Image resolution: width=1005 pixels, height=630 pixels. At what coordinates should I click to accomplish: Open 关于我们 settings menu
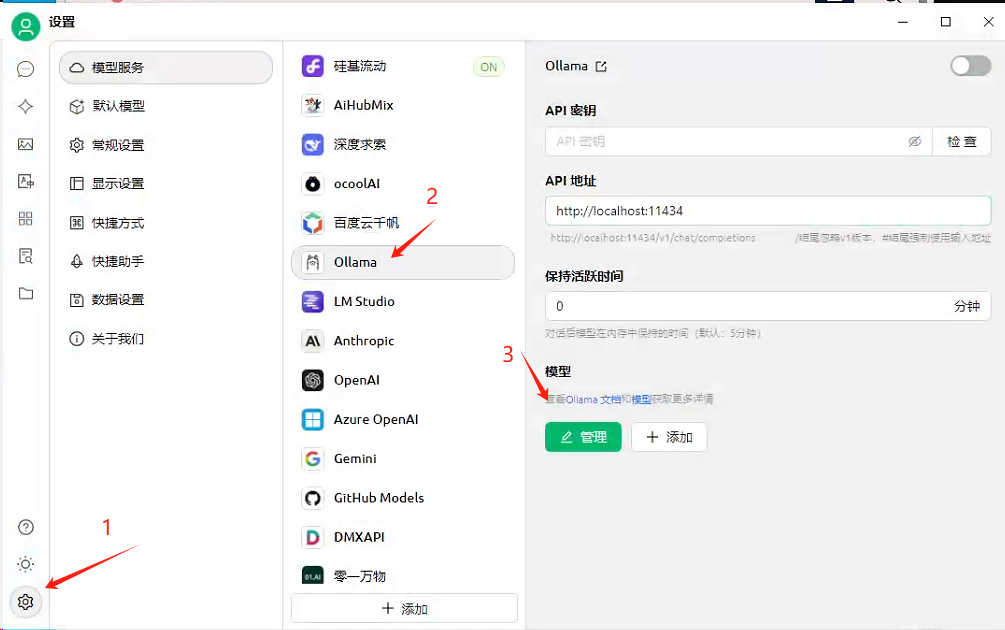tap(166, 338)
